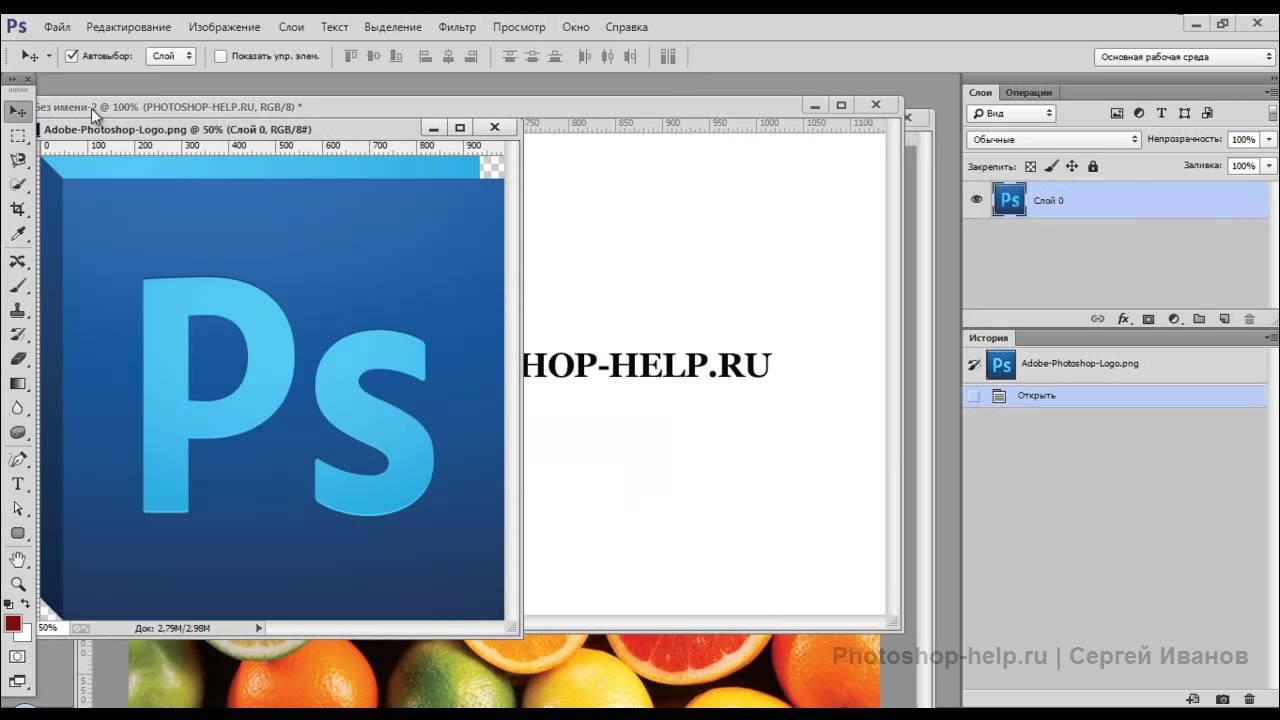Expand the opacity slider arrow
Viewport: 1280px width, 720px height.
pyautogui.click(x=1269, y=139)
